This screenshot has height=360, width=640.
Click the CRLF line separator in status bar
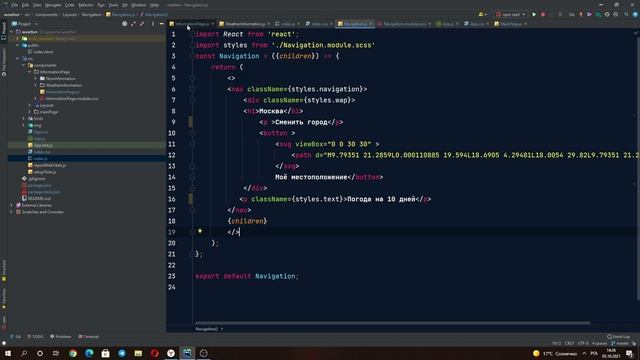569,343
